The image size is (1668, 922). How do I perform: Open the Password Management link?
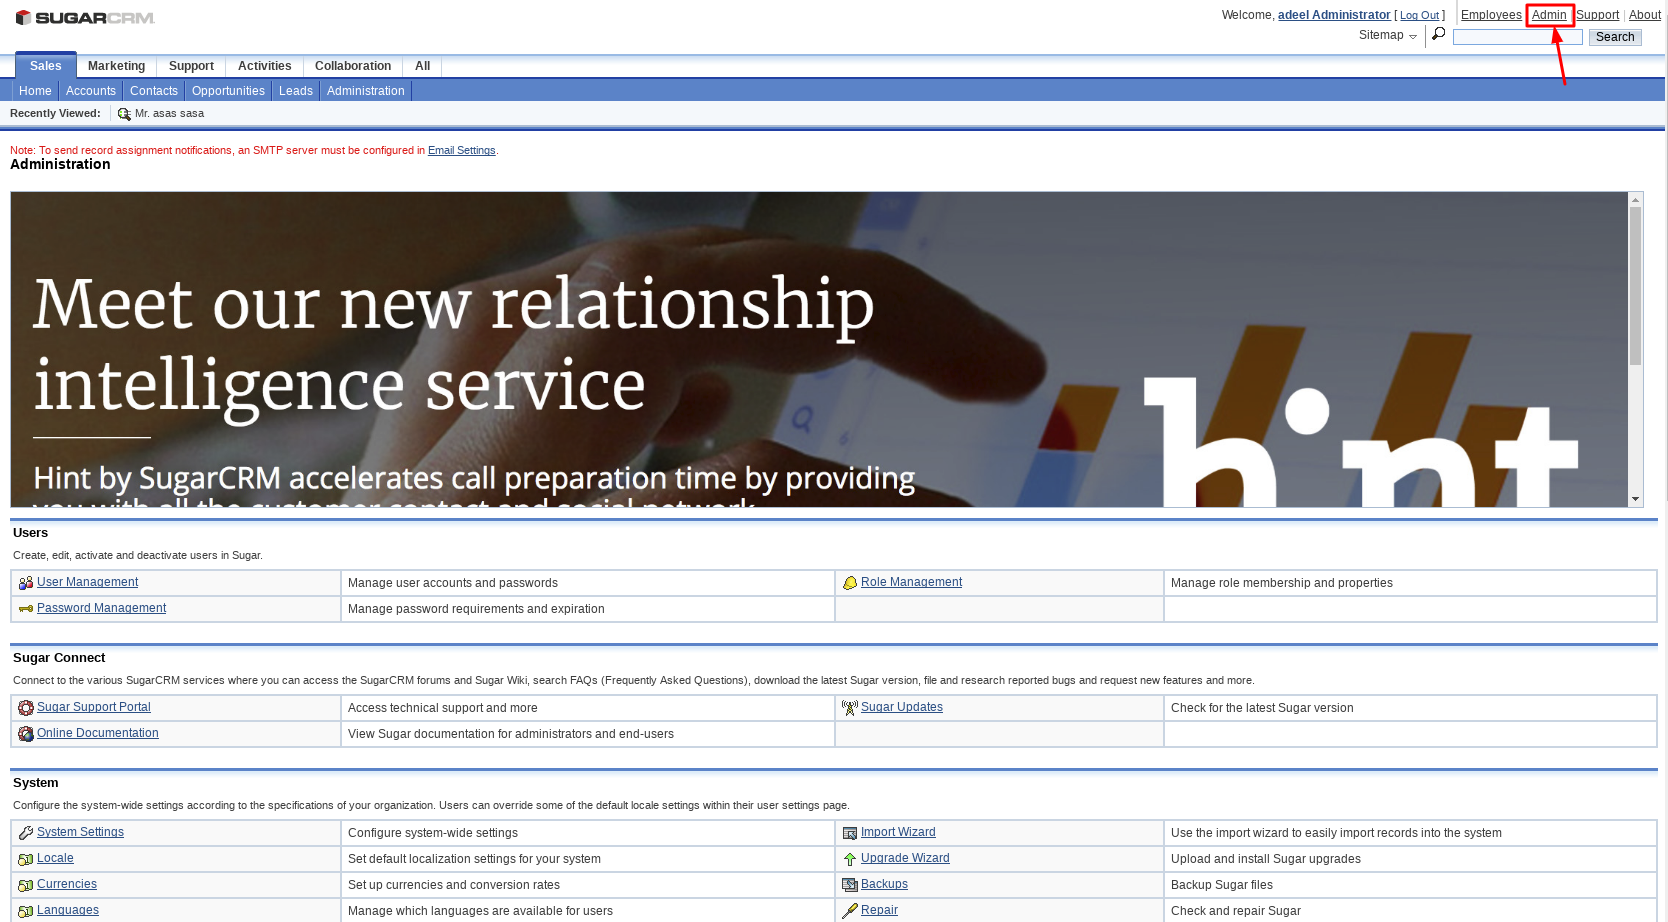click(x=102, y=608)
